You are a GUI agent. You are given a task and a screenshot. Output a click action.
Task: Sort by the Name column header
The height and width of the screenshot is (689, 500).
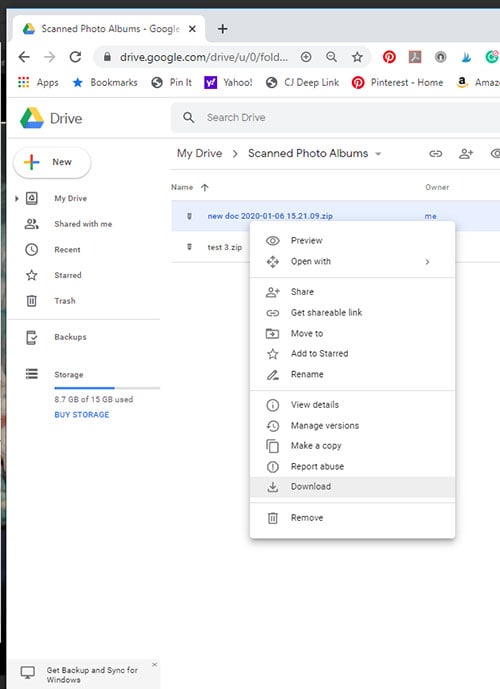pyautogui.click(x=182, y=187)
